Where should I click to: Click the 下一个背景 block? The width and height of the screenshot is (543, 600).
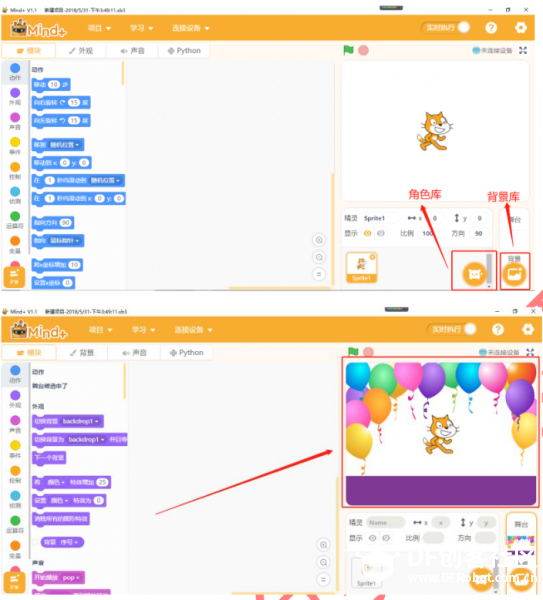(49, 458)
